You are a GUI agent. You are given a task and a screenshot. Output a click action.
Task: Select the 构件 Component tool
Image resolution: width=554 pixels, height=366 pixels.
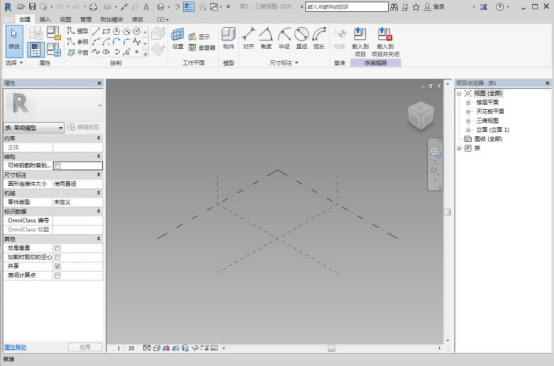coord(229,39)
